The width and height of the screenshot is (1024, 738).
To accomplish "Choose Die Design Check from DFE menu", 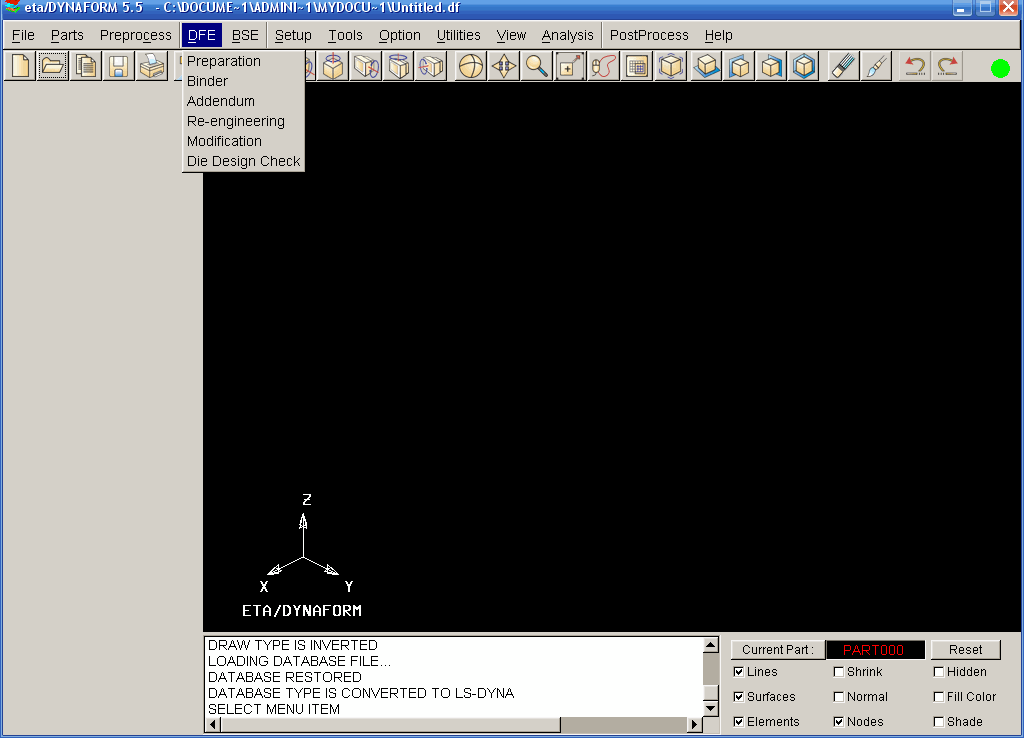I will [x=244, y=161].
